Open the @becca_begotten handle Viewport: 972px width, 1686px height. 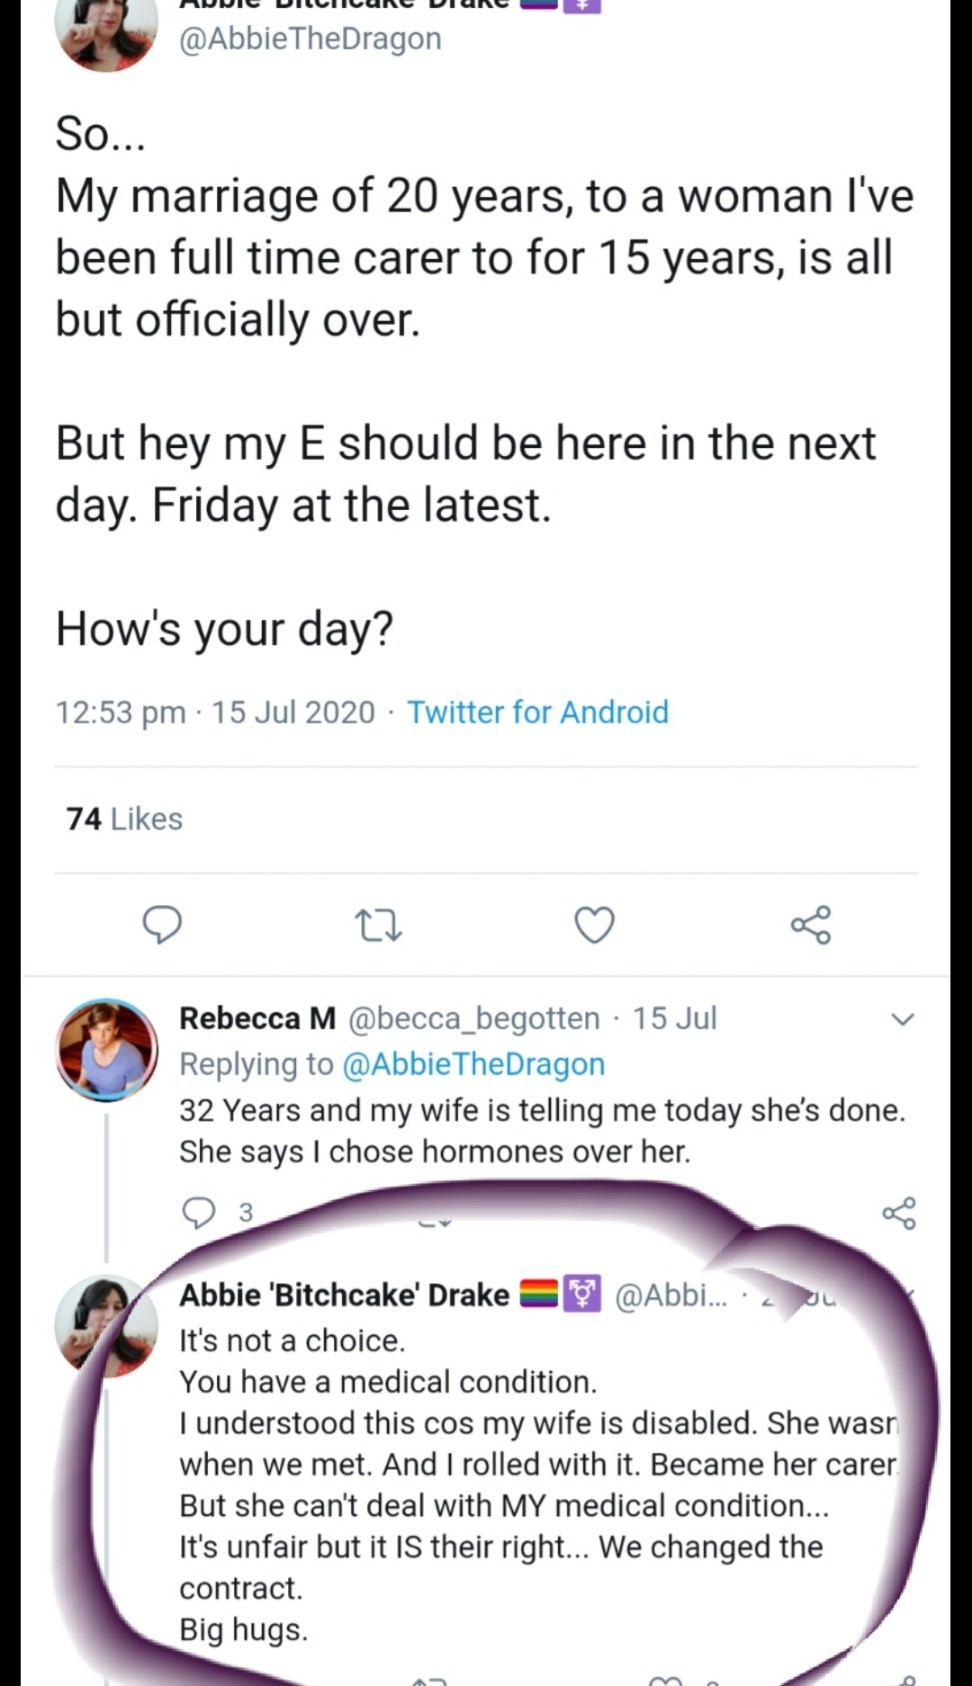point(473,1018)
